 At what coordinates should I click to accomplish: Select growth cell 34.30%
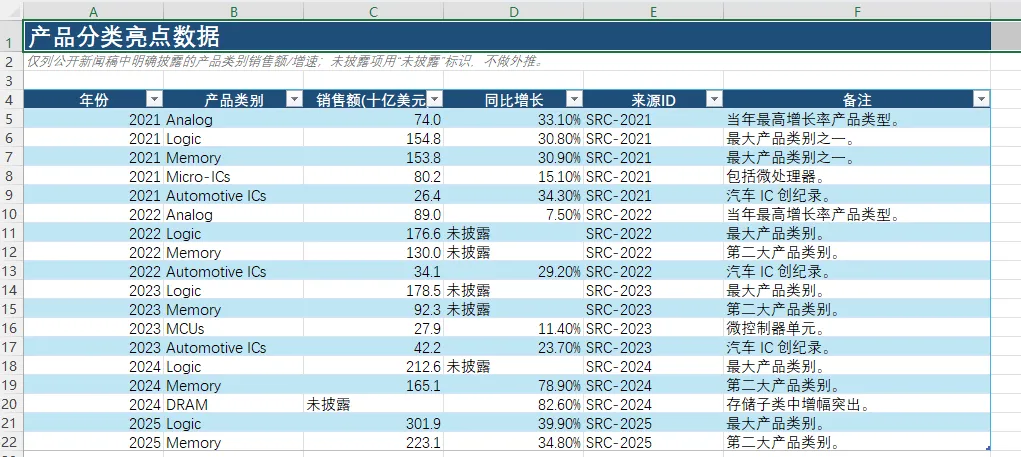pyautogui.click(x=513, y=195)
